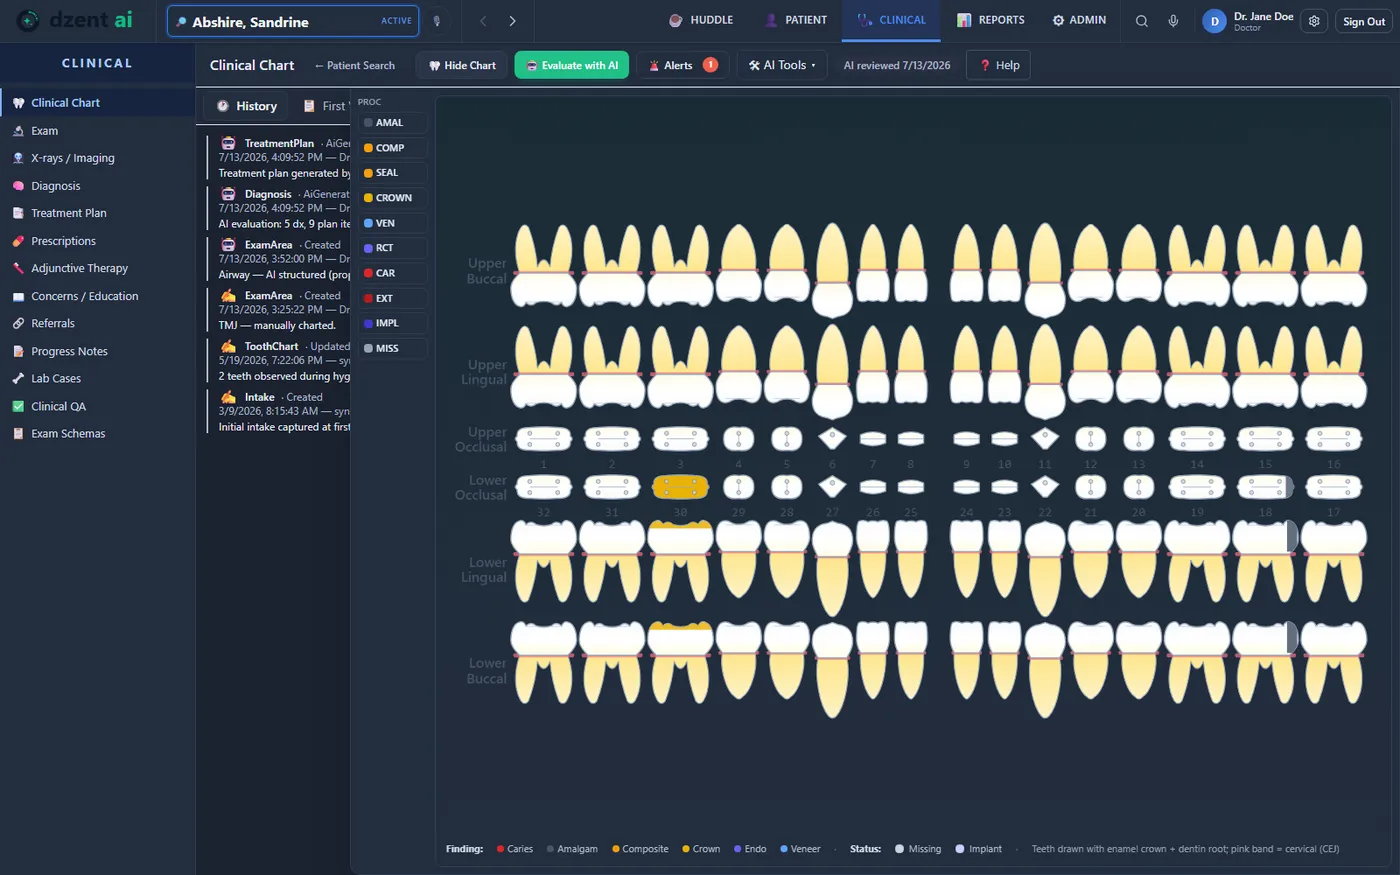Screen dimensions: 1400x875
Task: Click Hide Chart button
Action: click(x=462, y=65)
